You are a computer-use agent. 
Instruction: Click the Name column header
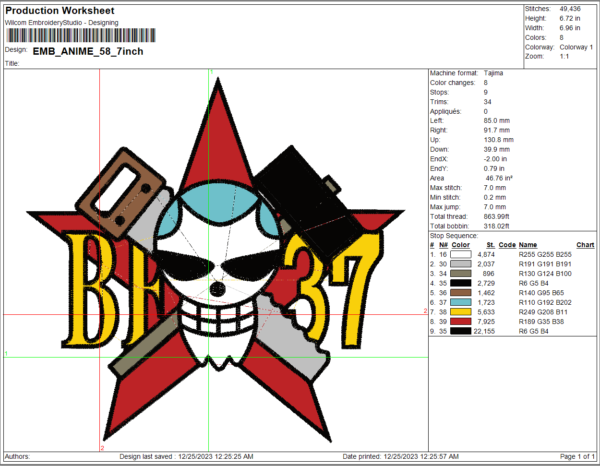click(528, 245)
